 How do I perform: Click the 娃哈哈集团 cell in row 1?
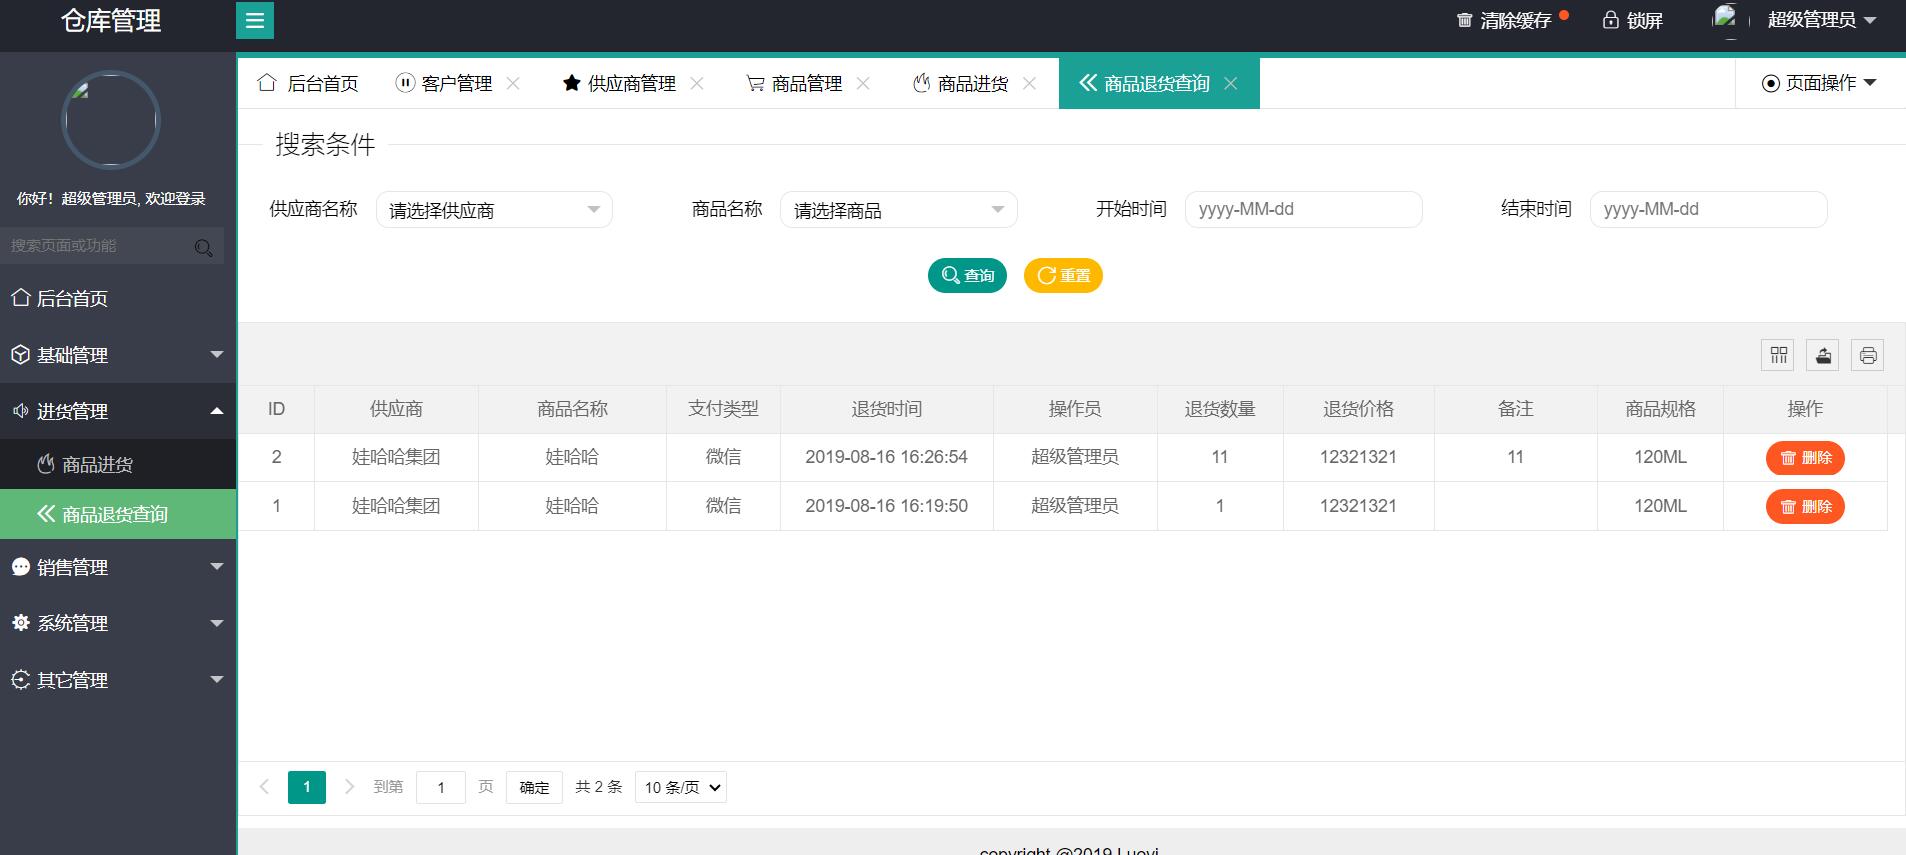(396, 457)
